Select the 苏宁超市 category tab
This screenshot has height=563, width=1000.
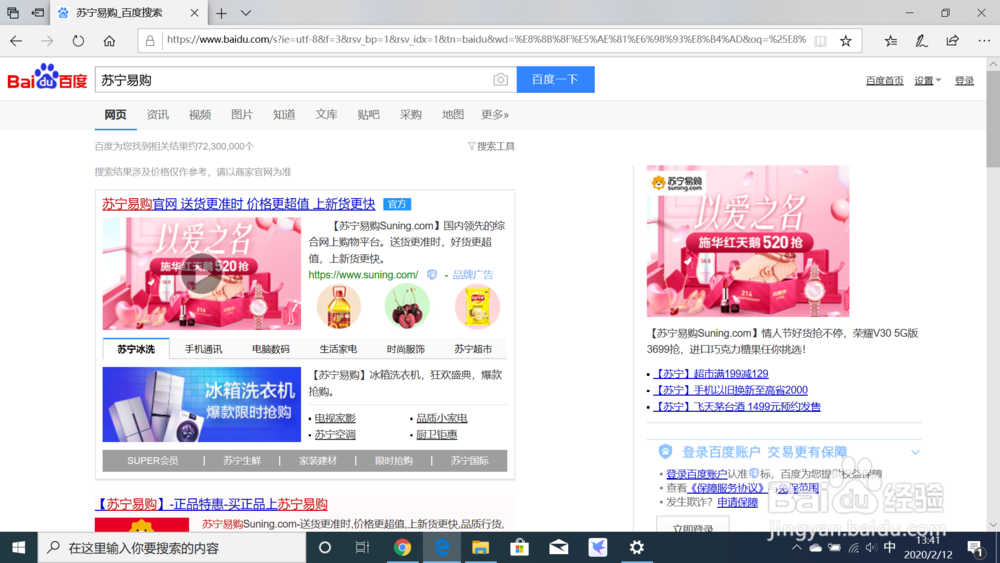473,349
